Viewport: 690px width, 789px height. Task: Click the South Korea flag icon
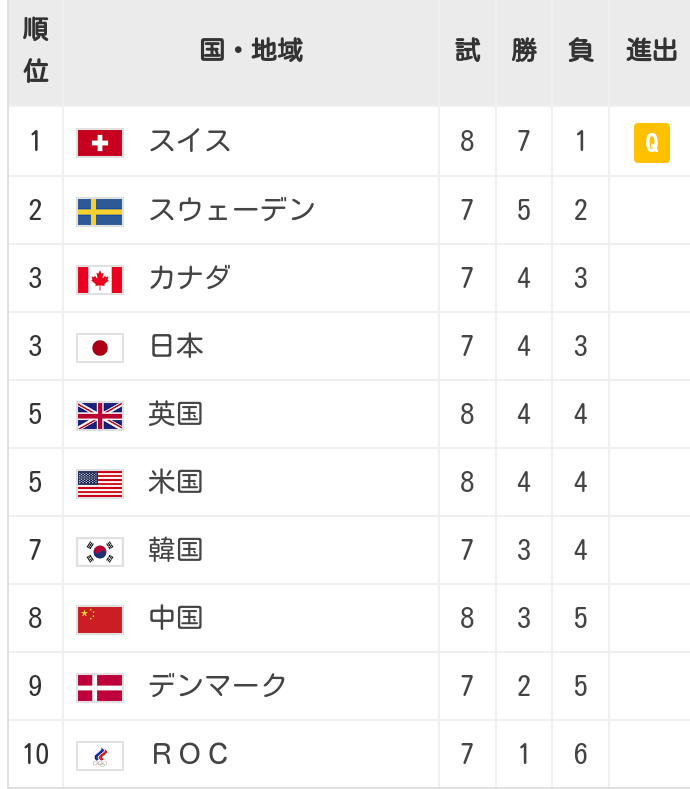[x=100, y=551]
